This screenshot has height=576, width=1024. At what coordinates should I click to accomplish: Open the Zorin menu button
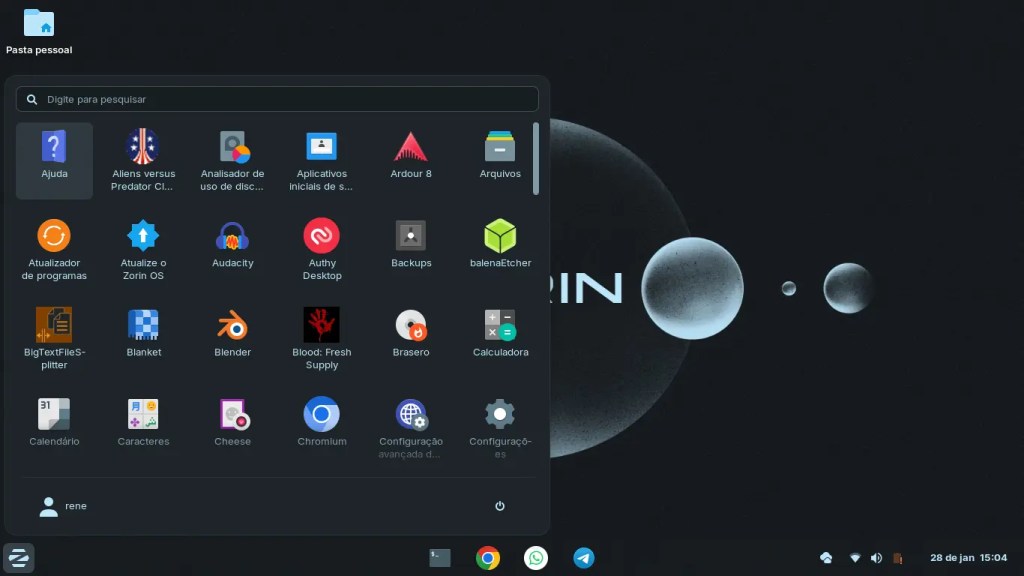tap(18, 558)
